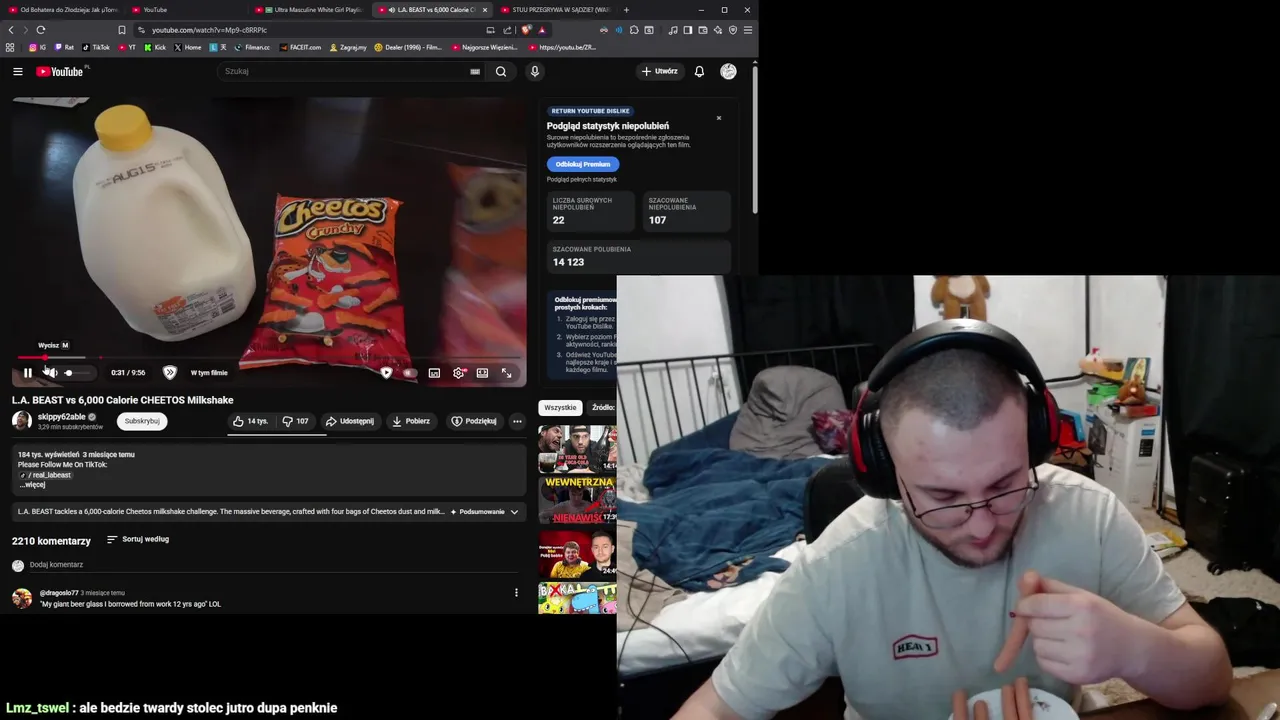Switch to 'STUU PRZEGRYWA W SĄDZIE' tab
This screenshot has height=720, width=1280.
point(555,10)
